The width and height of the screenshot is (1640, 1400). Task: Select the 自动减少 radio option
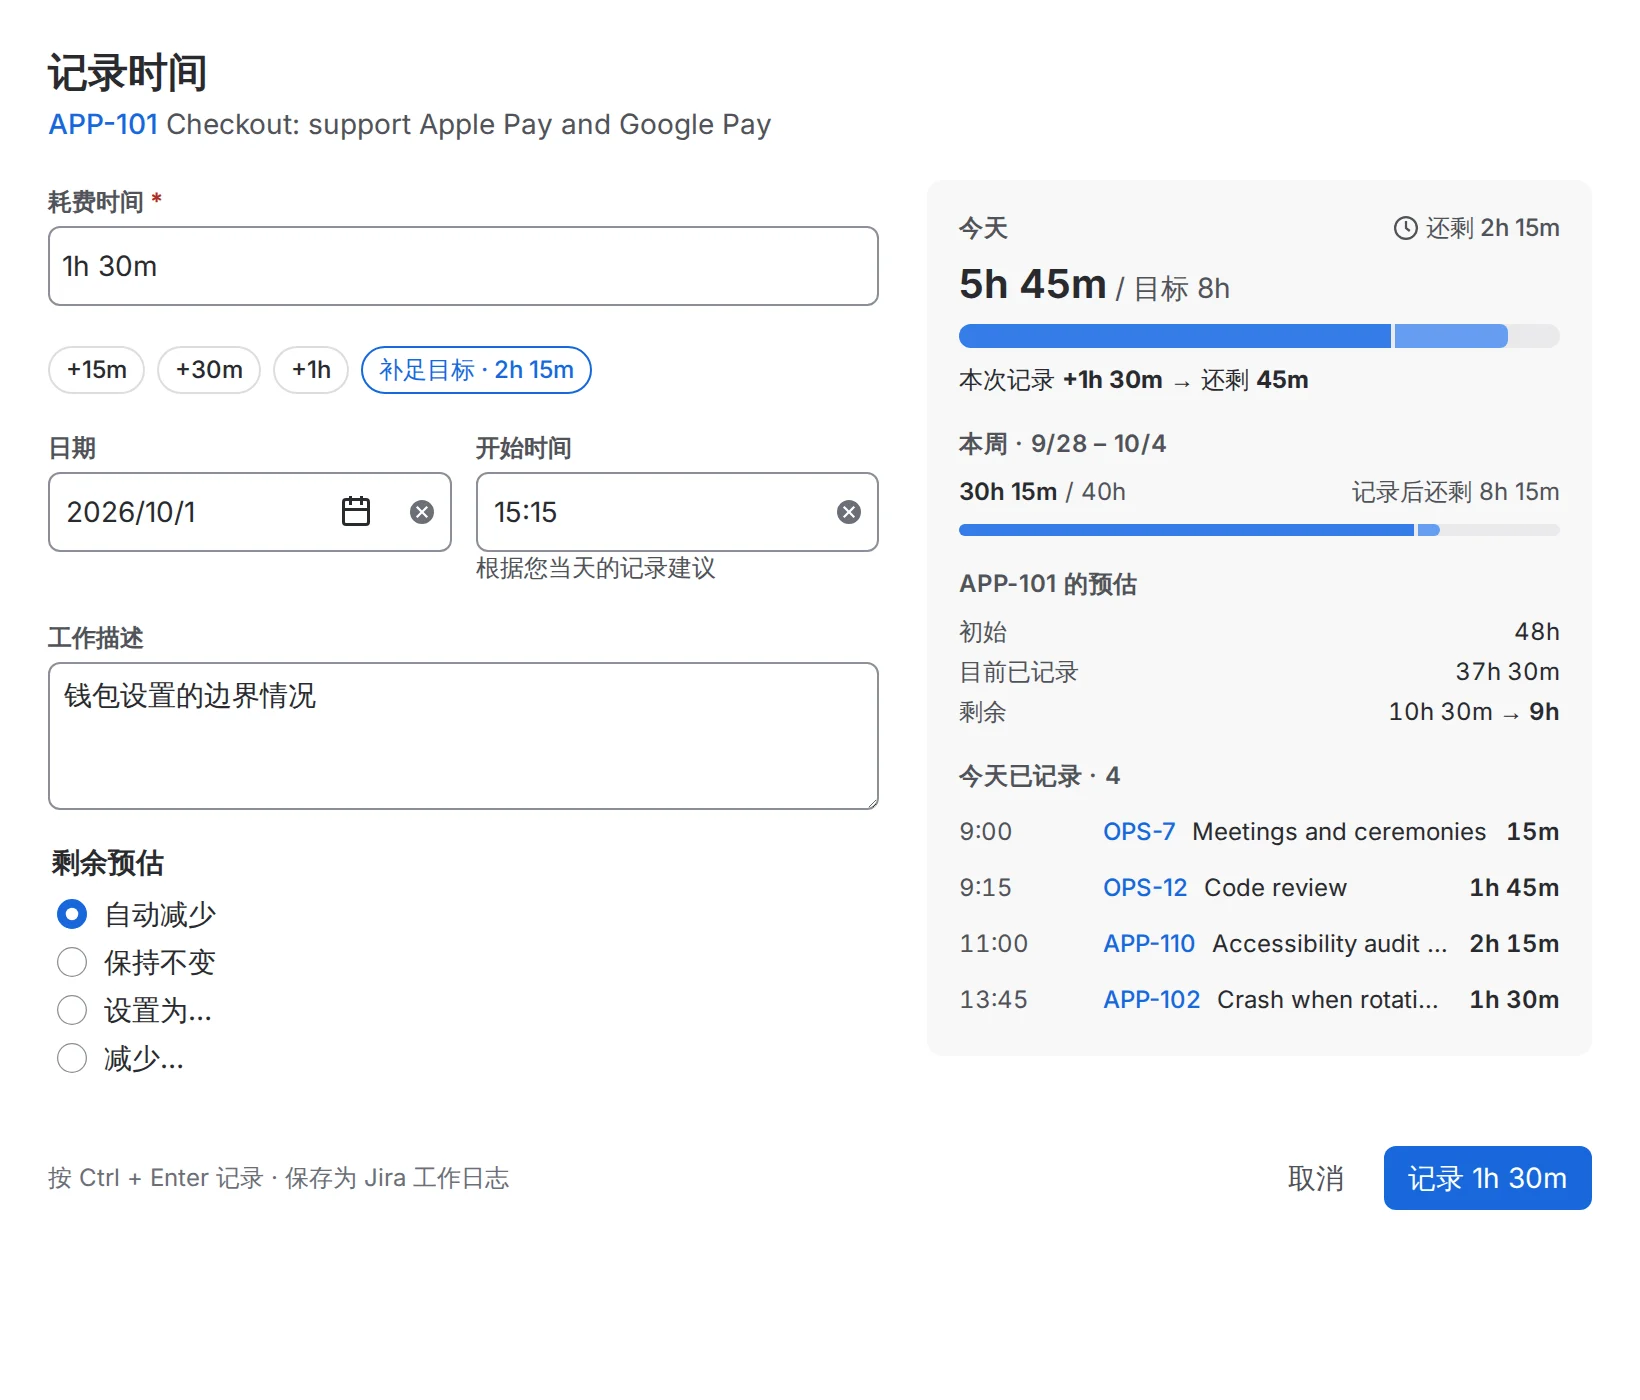click(72, 914)
